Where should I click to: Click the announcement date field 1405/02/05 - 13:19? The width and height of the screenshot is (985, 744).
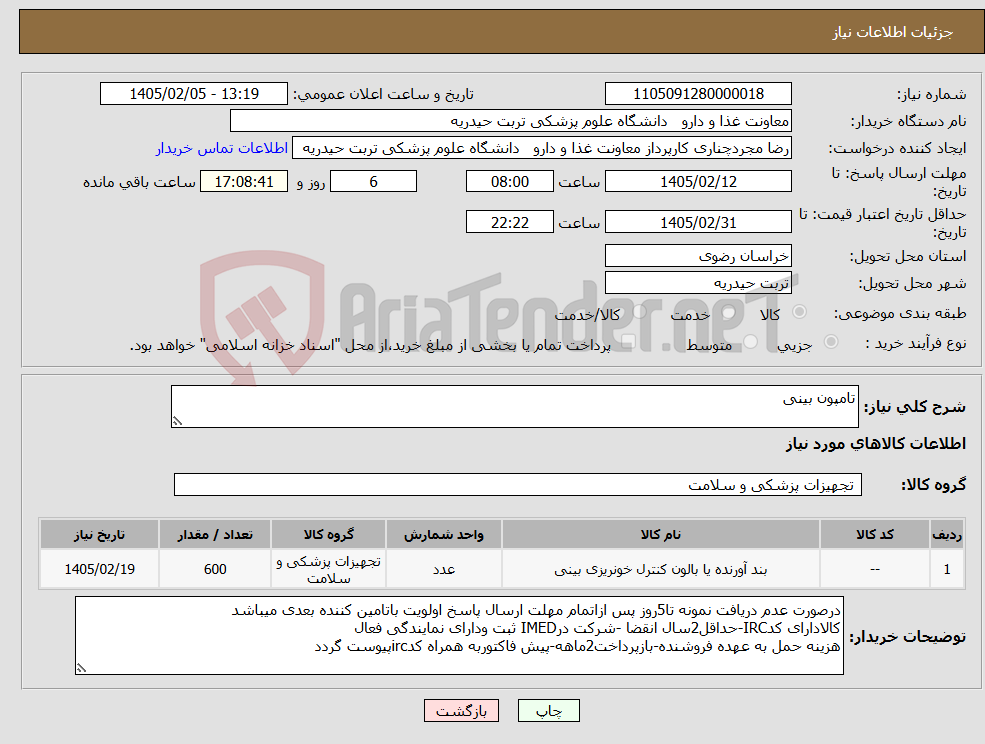coord(193,94)
